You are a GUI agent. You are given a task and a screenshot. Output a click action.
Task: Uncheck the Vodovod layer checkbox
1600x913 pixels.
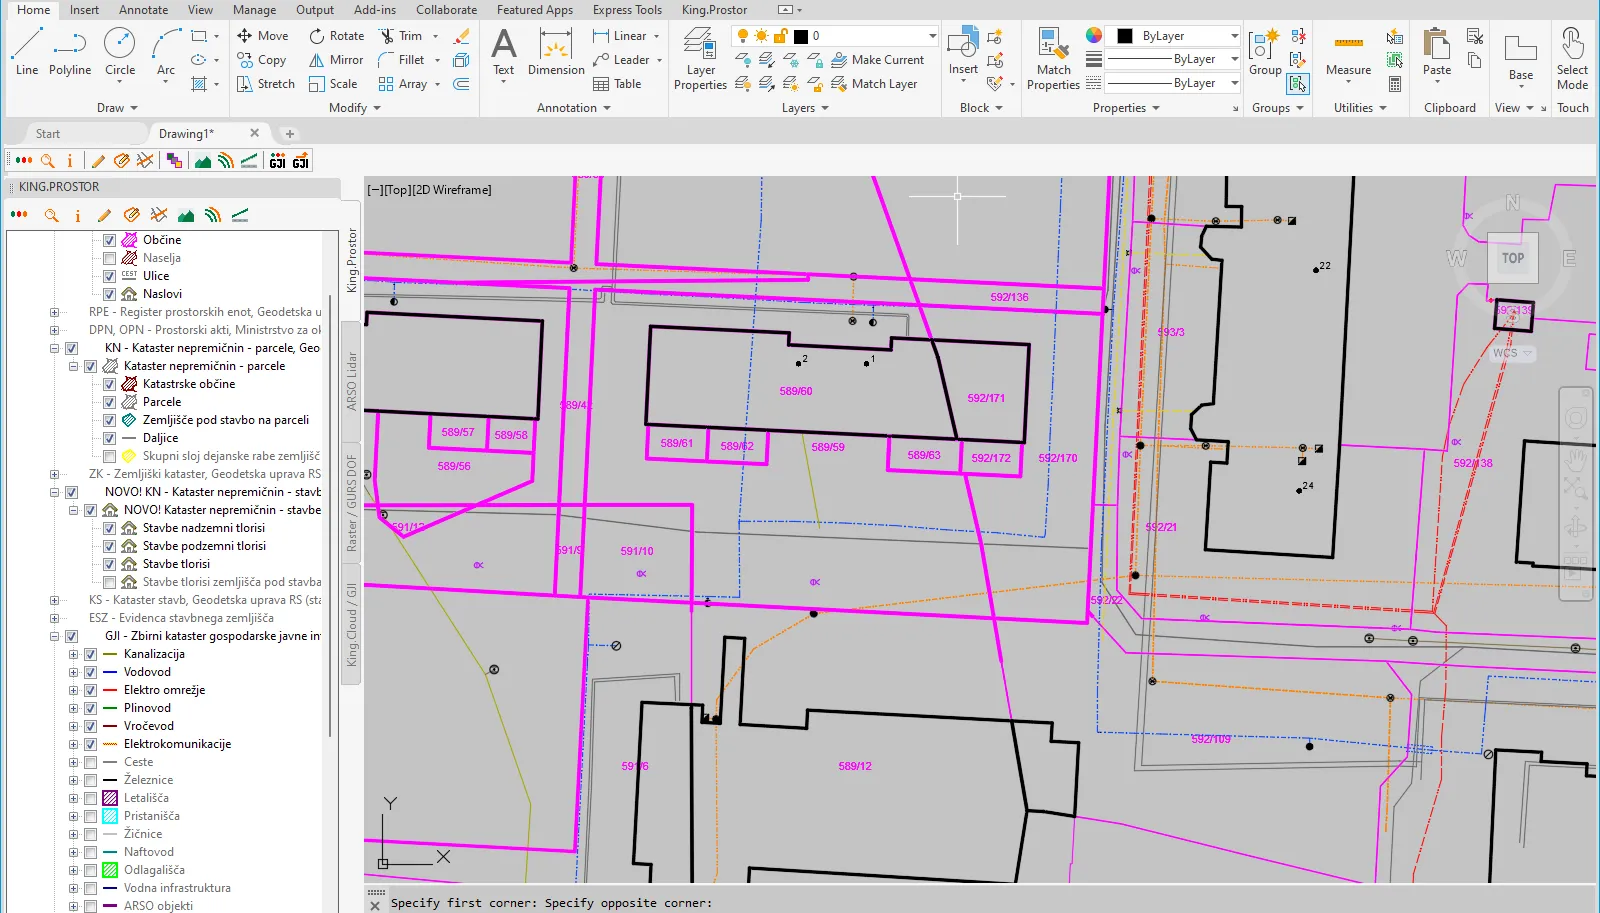91,672
